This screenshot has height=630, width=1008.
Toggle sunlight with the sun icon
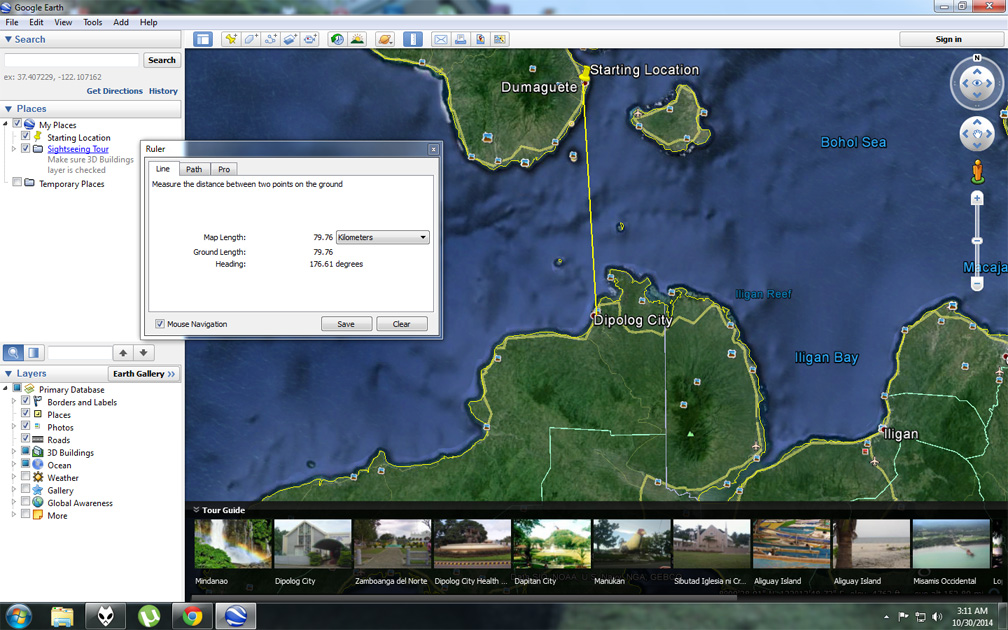tap(357, 38)
